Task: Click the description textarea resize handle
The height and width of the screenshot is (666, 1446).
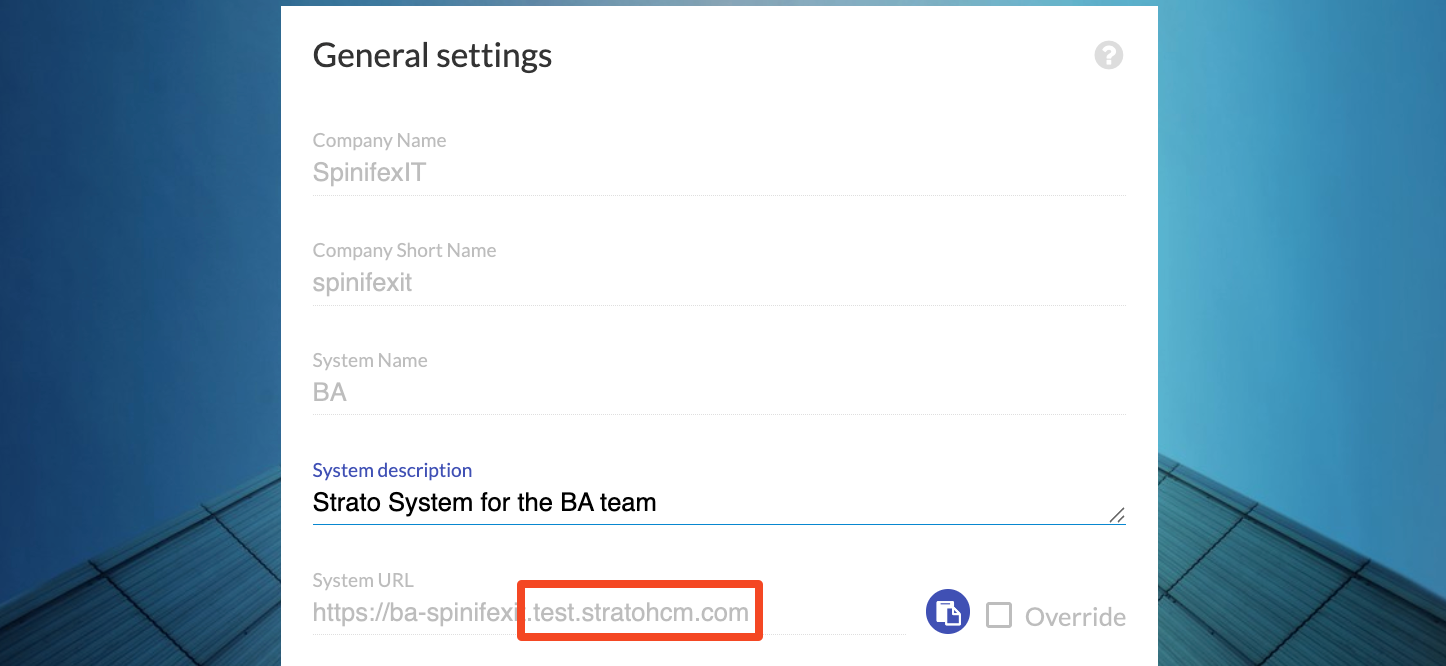Action: click(x=1117, y=515)
